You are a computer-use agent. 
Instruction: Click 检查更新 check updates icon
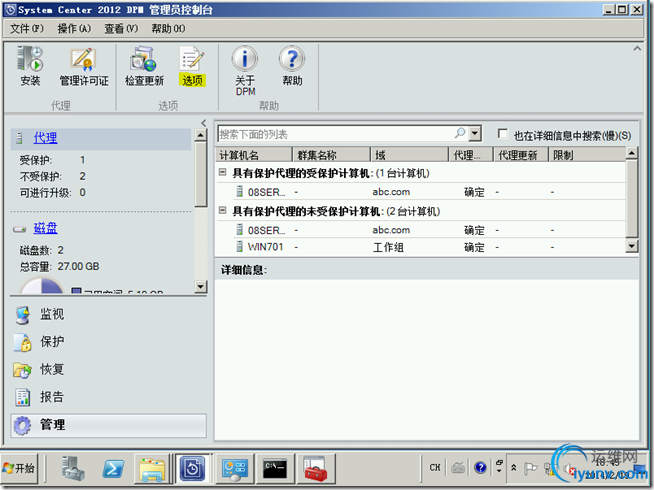coord(144,67)
